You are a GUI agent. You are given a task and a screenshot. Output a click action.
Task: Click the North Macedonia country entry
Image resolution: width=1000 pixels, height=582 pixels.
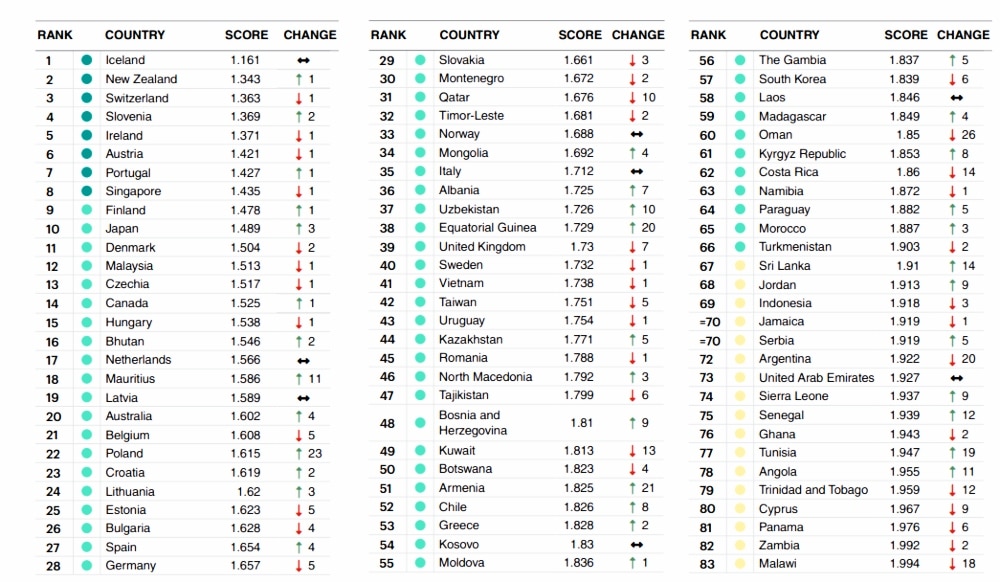tap(485, 377)
